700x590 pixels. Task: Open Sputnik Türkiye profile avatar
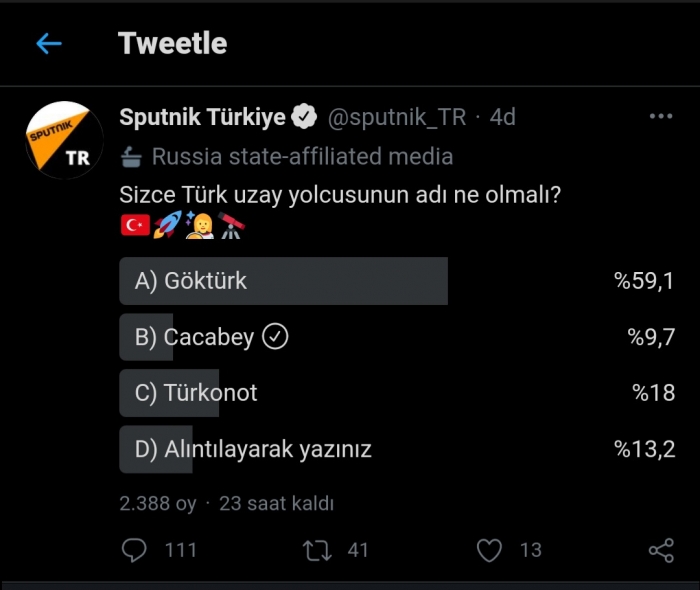[64, 142]
